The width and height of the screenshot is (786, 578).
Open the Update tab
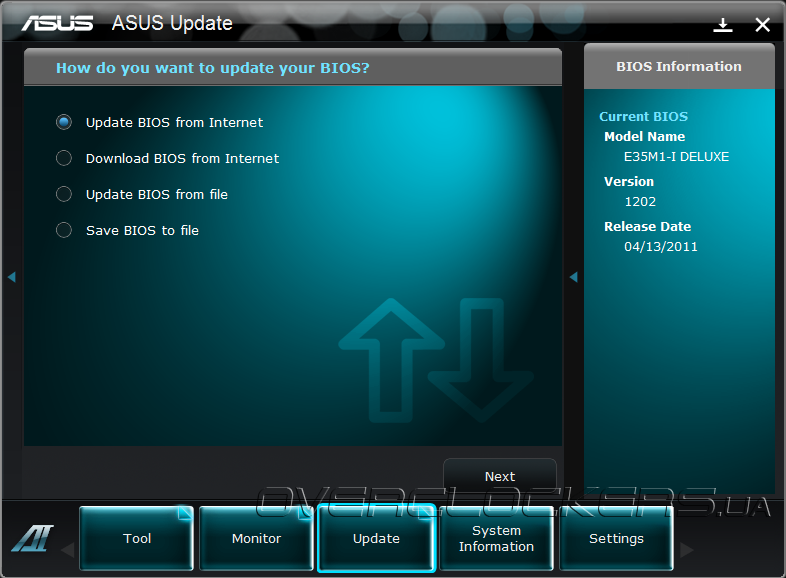click(376, 538)
